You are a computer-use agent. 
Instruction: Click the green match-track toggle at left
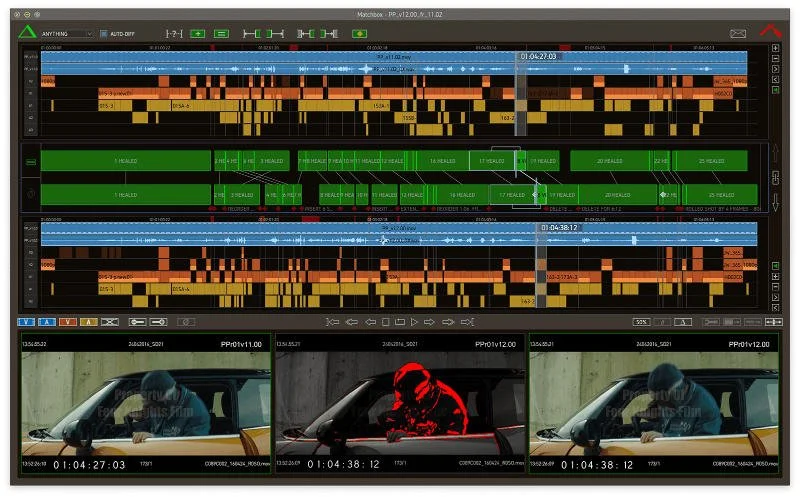[x=31, y=162]
